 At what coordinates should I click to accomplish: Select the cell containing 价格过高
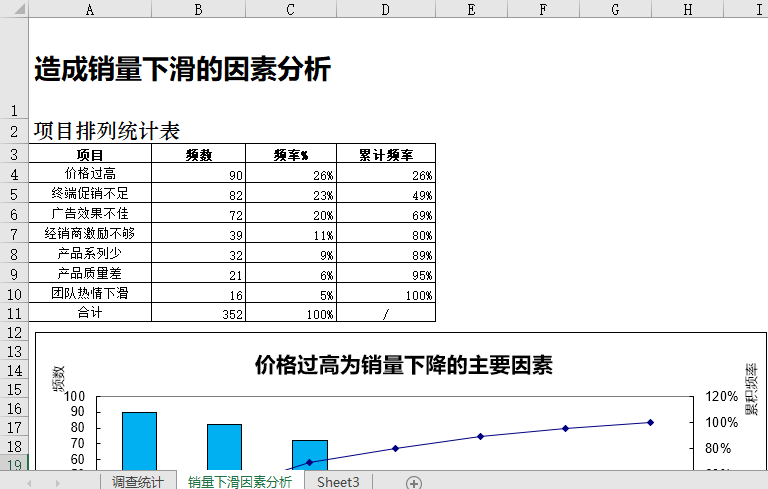click(90, 174)
